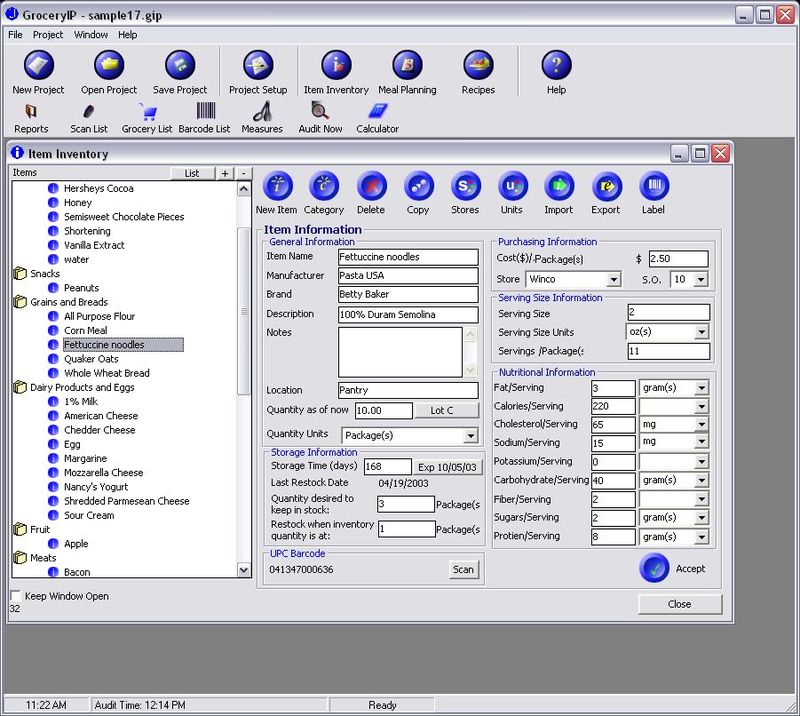Open the Project Setup tool
This screenshot has width=800, height=716.
[x=258, y=65]
